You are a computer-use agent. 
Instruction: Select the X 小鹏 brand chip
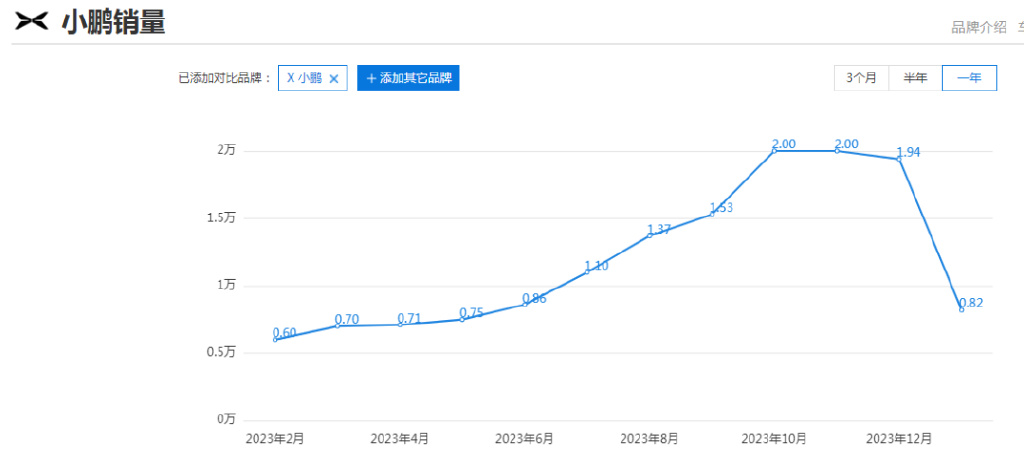click(313, 78)
